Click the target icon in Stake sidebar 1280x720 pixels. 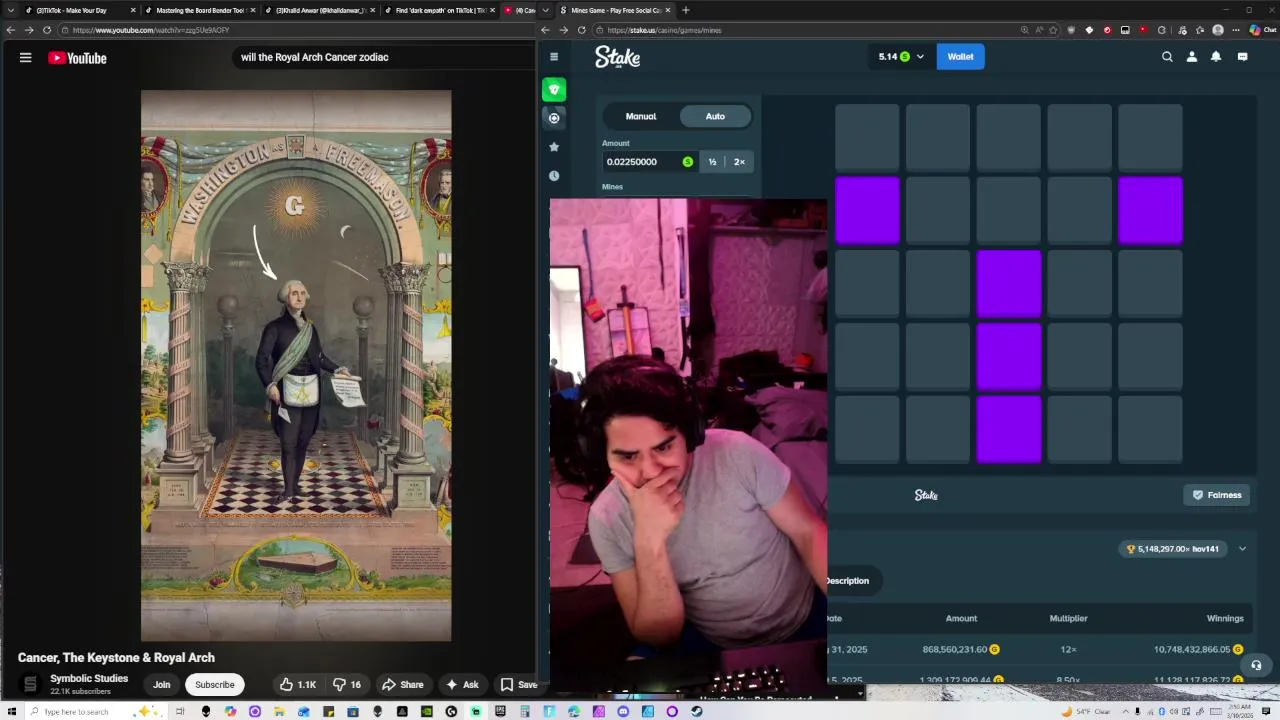click(x=554, y=118)
